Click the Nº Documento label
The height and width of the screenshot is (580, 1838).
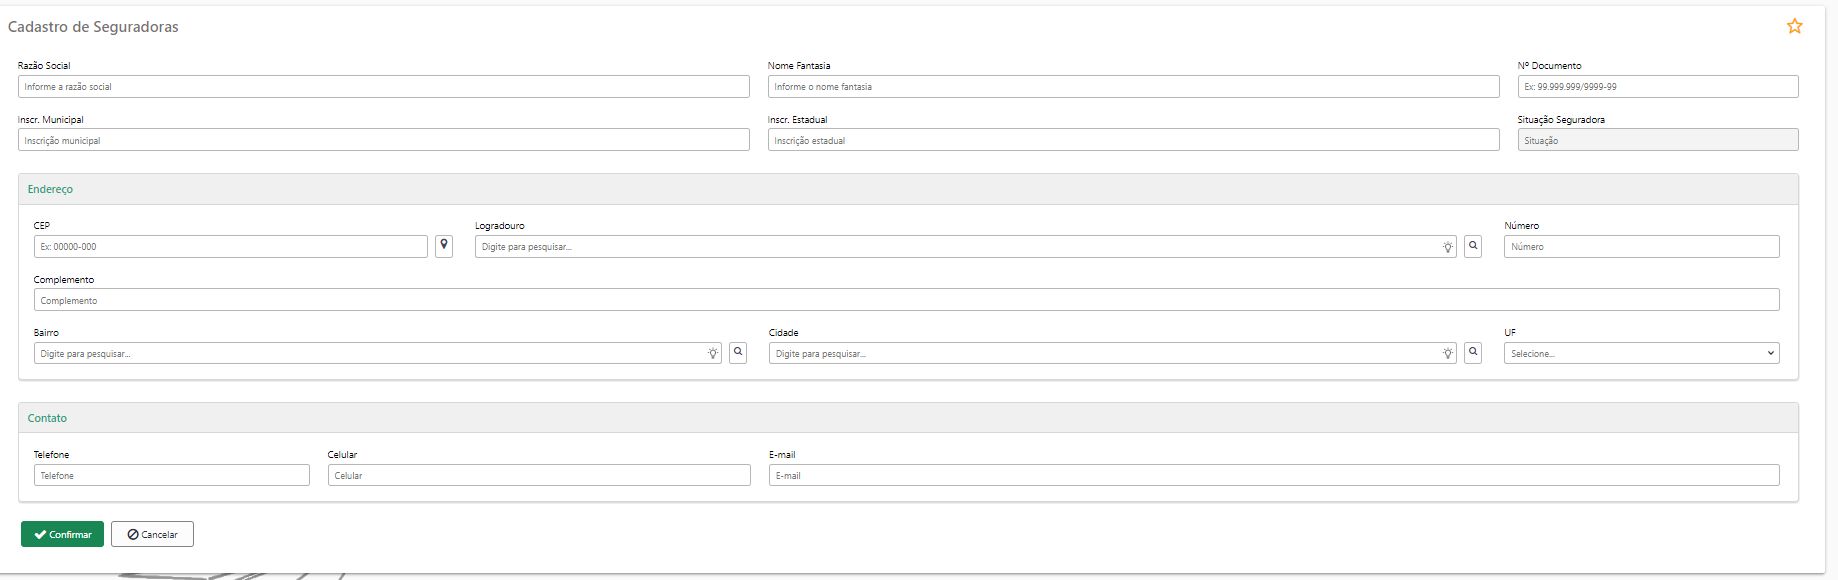click(1549, 66)
